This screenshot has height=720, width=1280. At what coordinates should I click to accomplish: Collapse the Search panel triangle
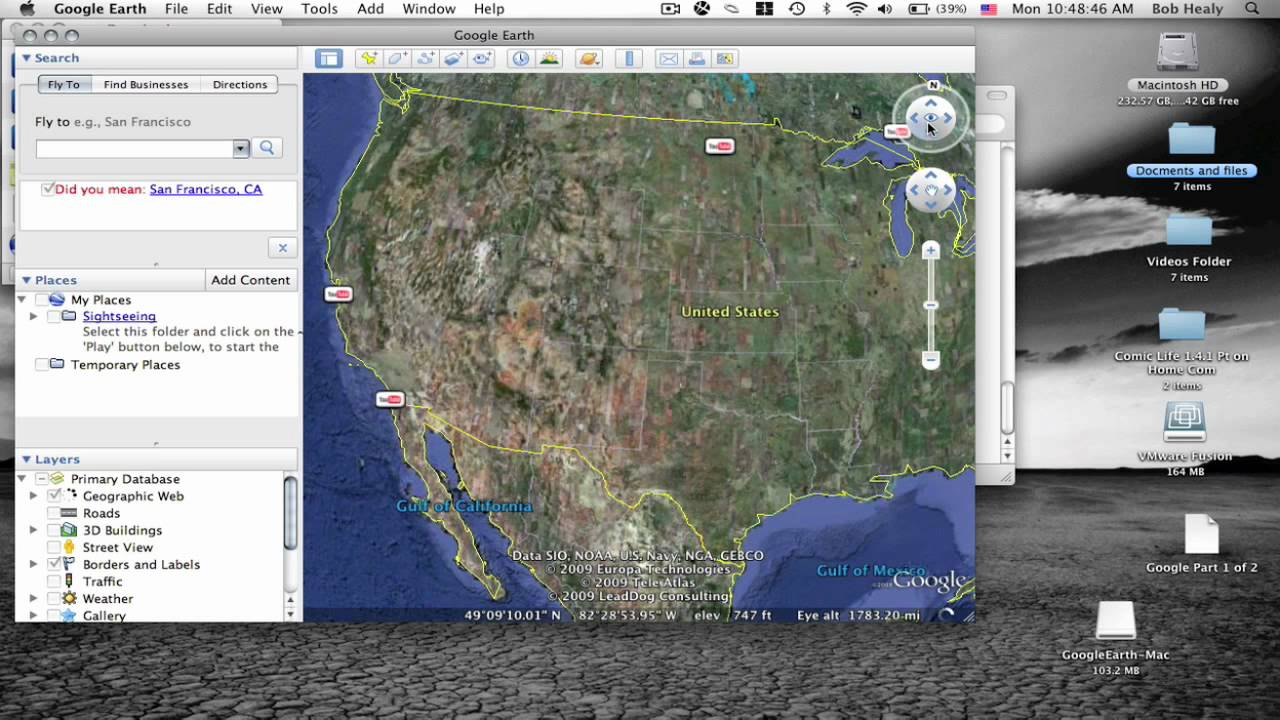26,58
